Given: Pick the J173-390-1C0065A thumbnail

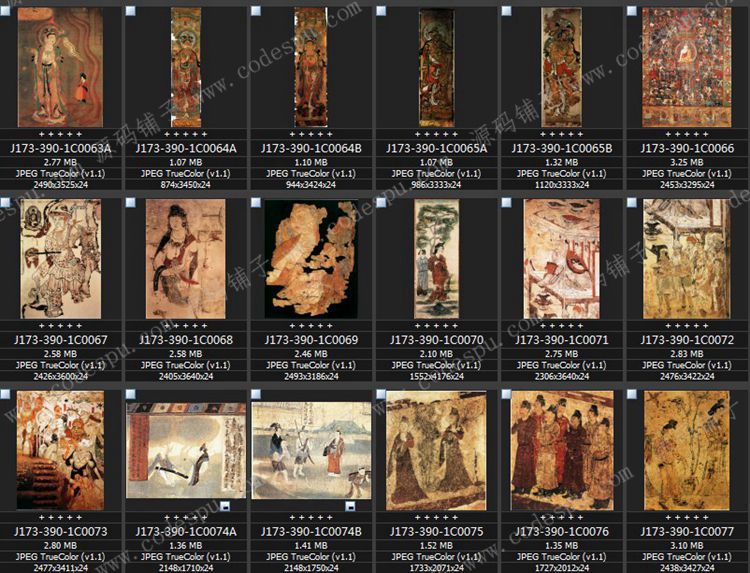Looking at the screenshot, I should coord(436,67).
